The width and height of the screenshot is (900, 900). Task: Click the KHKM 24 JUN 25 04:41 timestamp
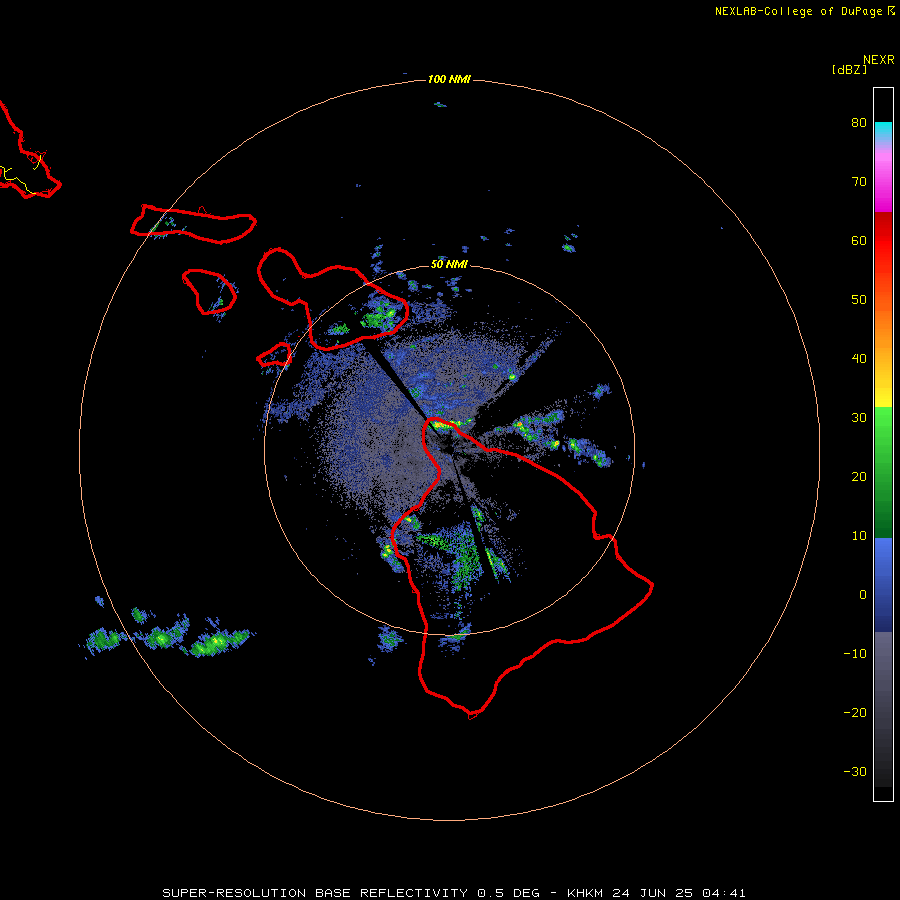click(656, 893)
